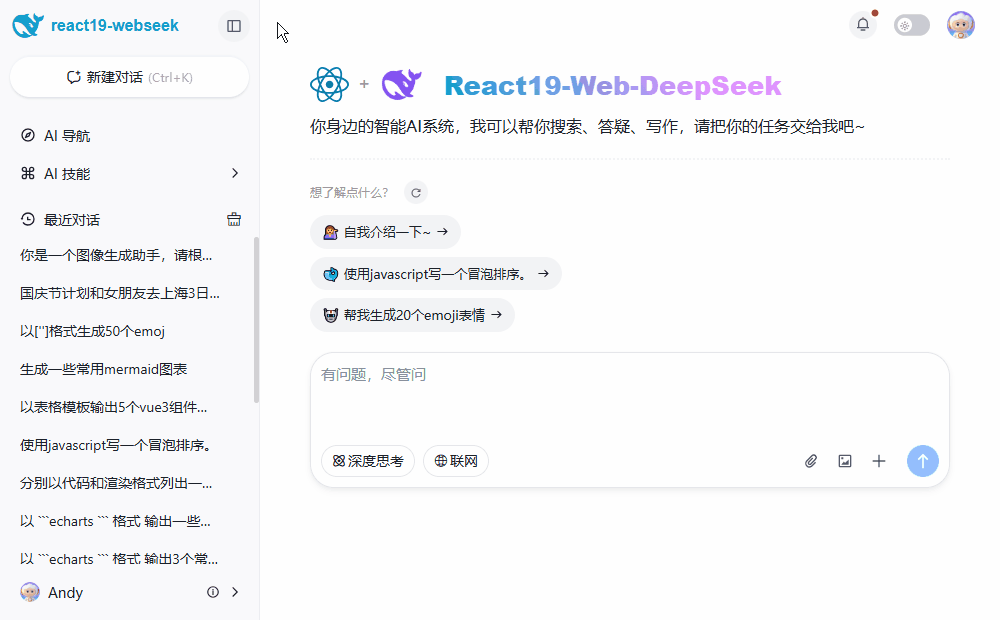
Task: Click the Andy avatar in sidebar footer
Action: (29, 592)
